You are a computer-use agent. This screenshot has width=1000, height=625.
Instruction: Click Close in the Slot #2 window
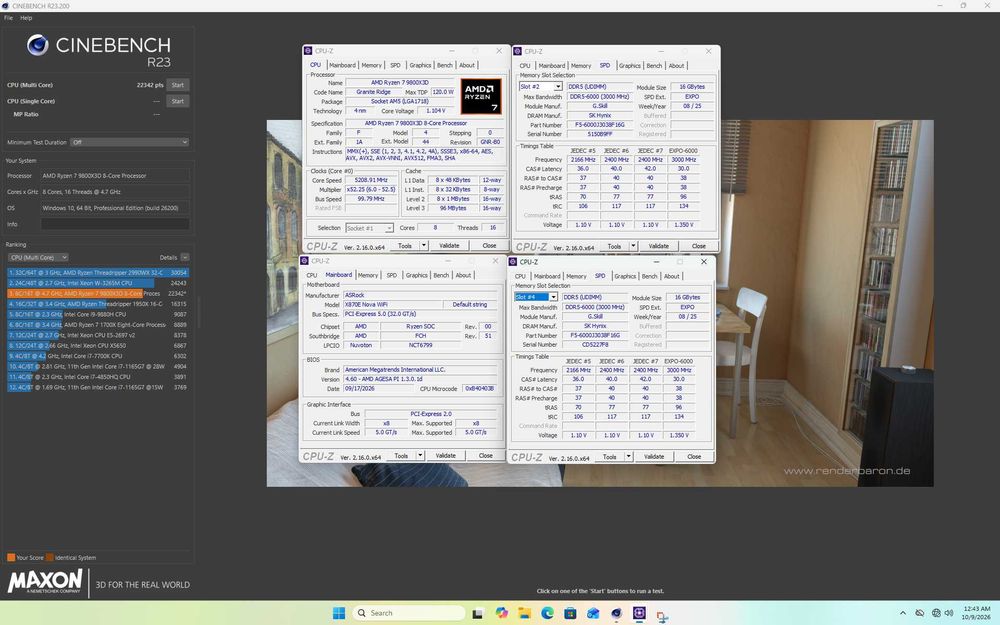click(x=699, y=246)
